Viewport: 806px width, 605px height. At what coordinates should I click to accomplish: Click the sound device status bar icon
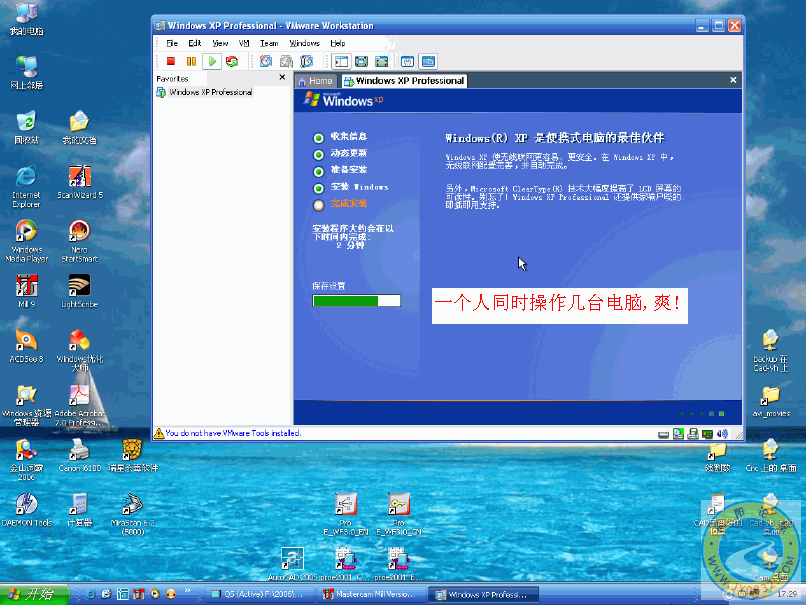(722, 434)
